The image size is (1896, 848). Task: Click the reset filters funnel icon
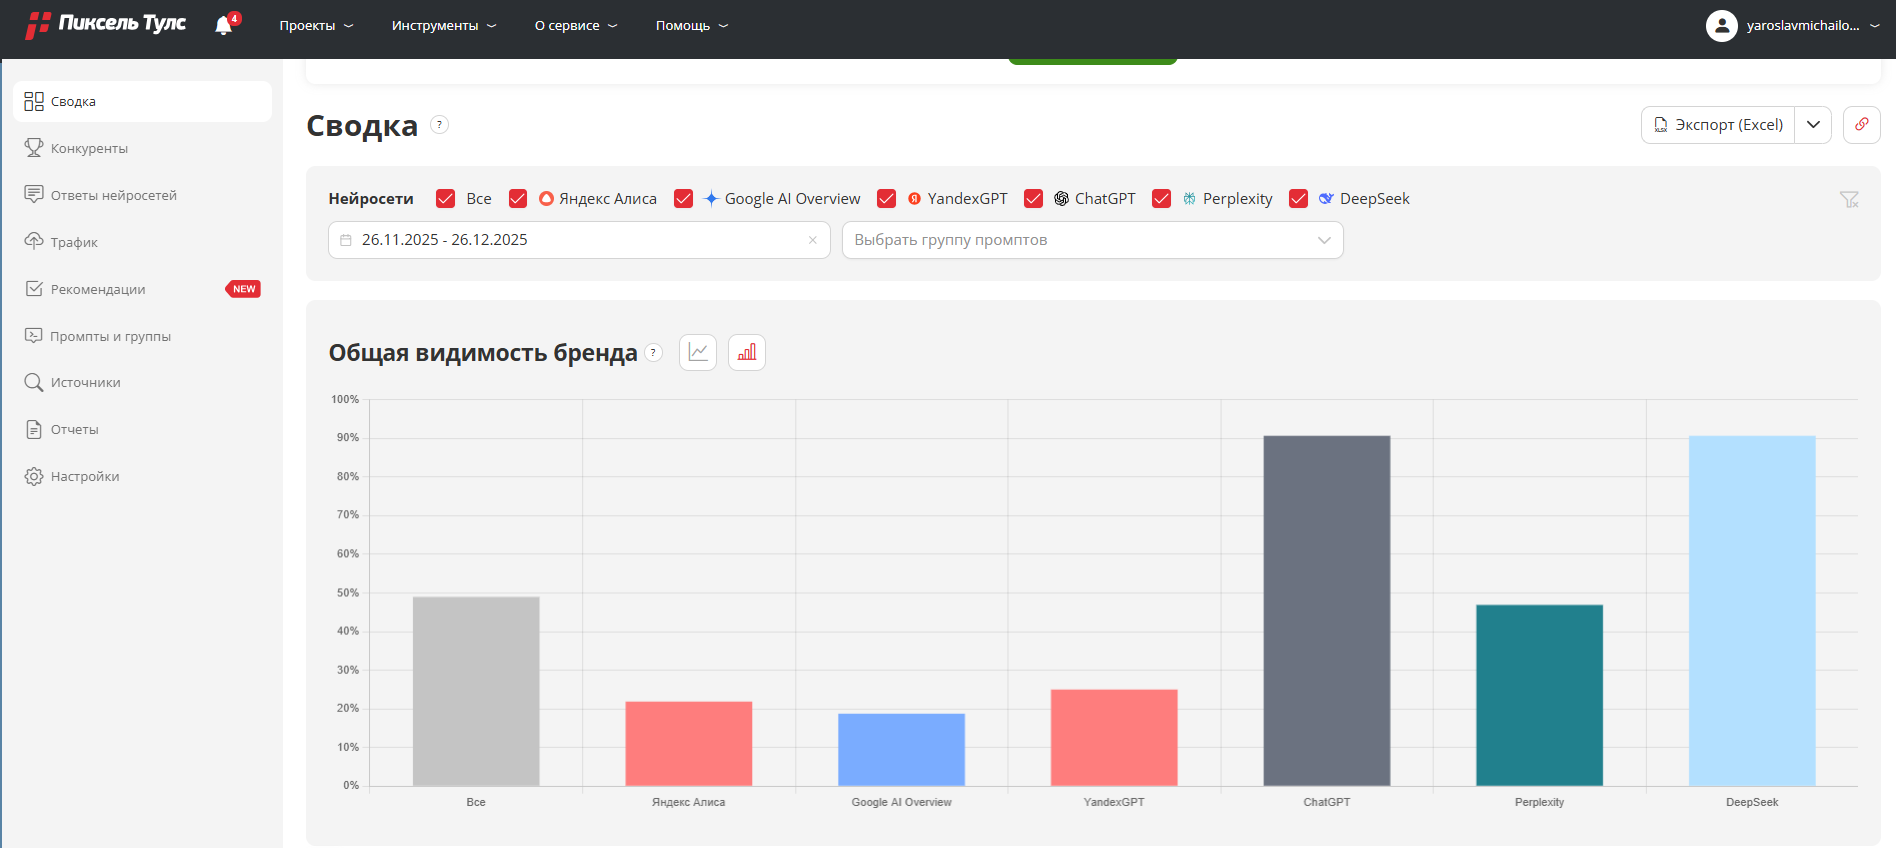pos(1849,200)
